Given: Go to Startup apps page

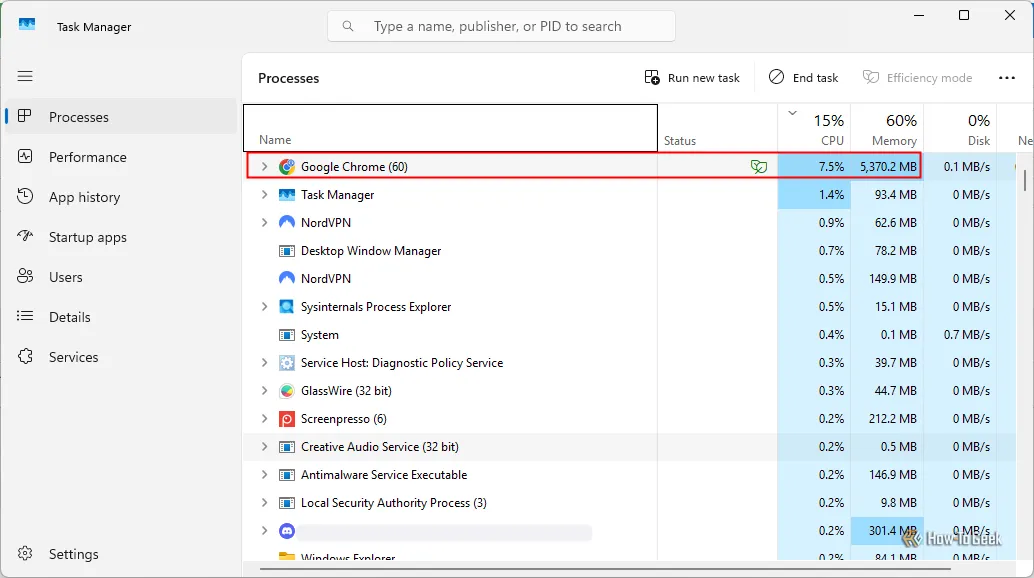Looking at the screenshot, I should 87,237.
